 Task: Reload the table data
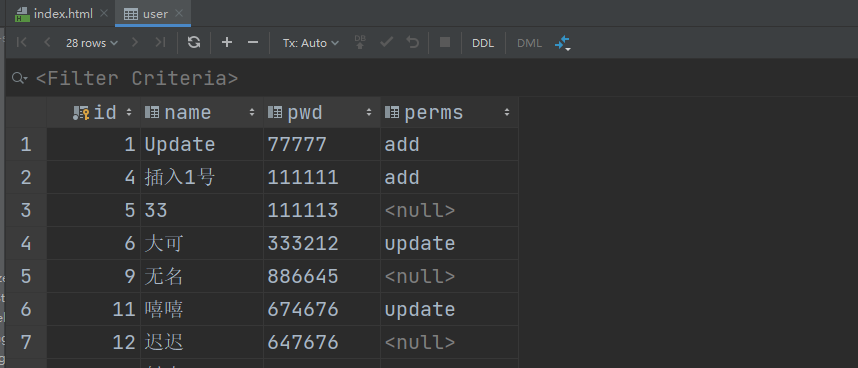tap(194, 43)
